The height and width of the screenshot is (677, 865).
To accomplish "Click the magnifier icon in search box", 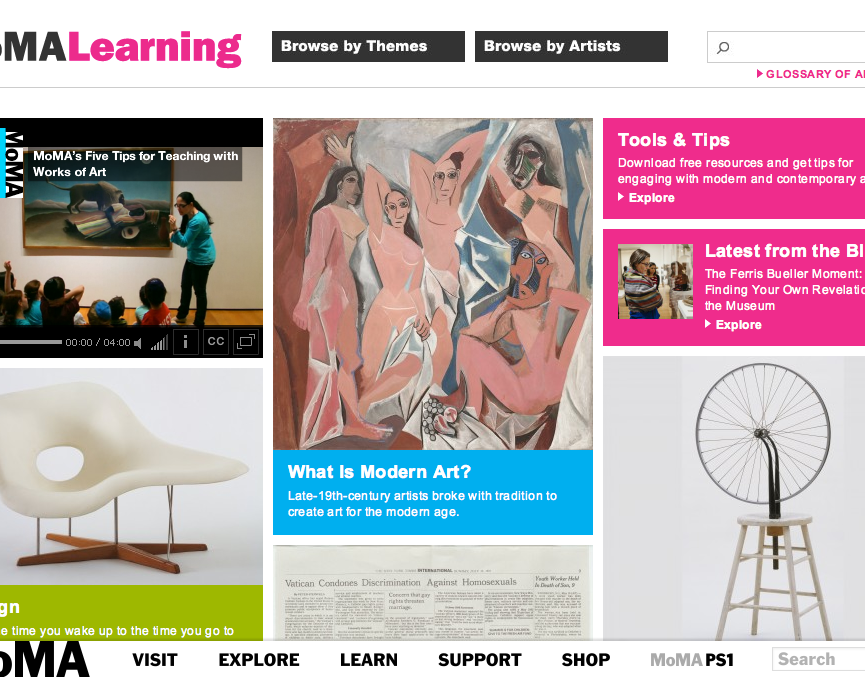I will click(x=723, y=47).
